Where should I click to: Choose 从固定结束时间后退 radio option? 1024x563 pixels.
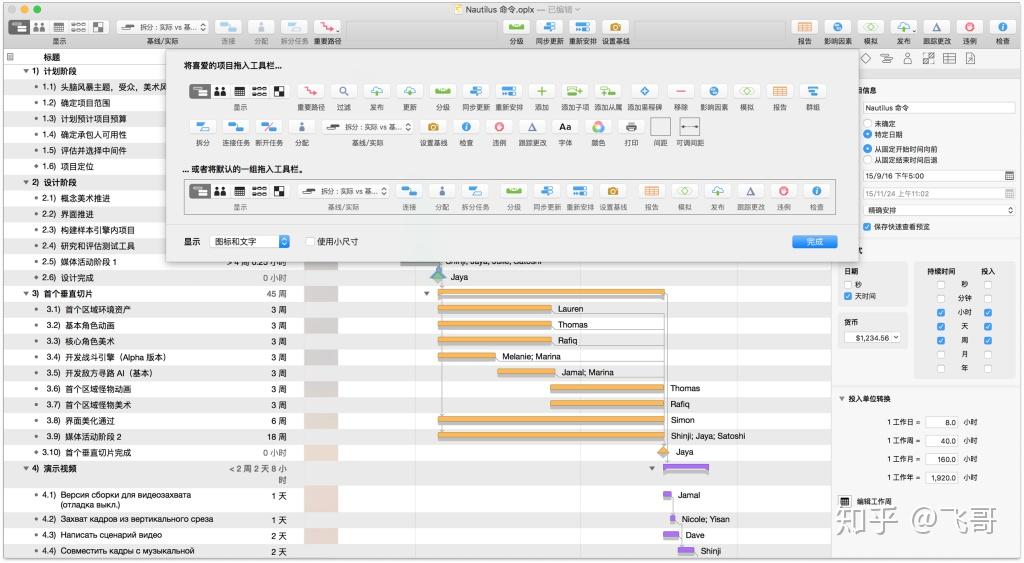pyautogui.click(x=867, y=159)
